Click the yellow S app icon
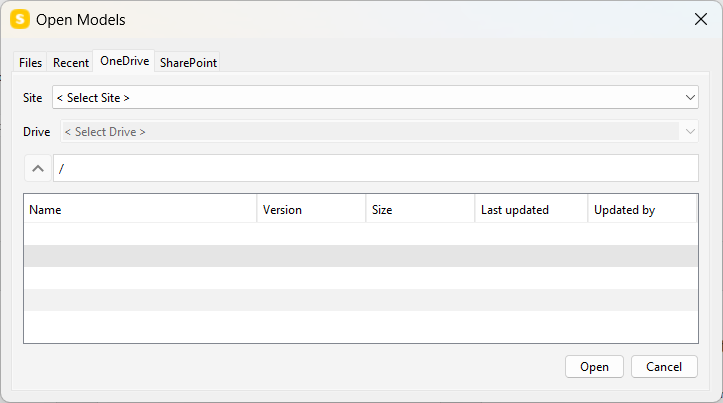 pyautogui.click(x=20, y=19)
